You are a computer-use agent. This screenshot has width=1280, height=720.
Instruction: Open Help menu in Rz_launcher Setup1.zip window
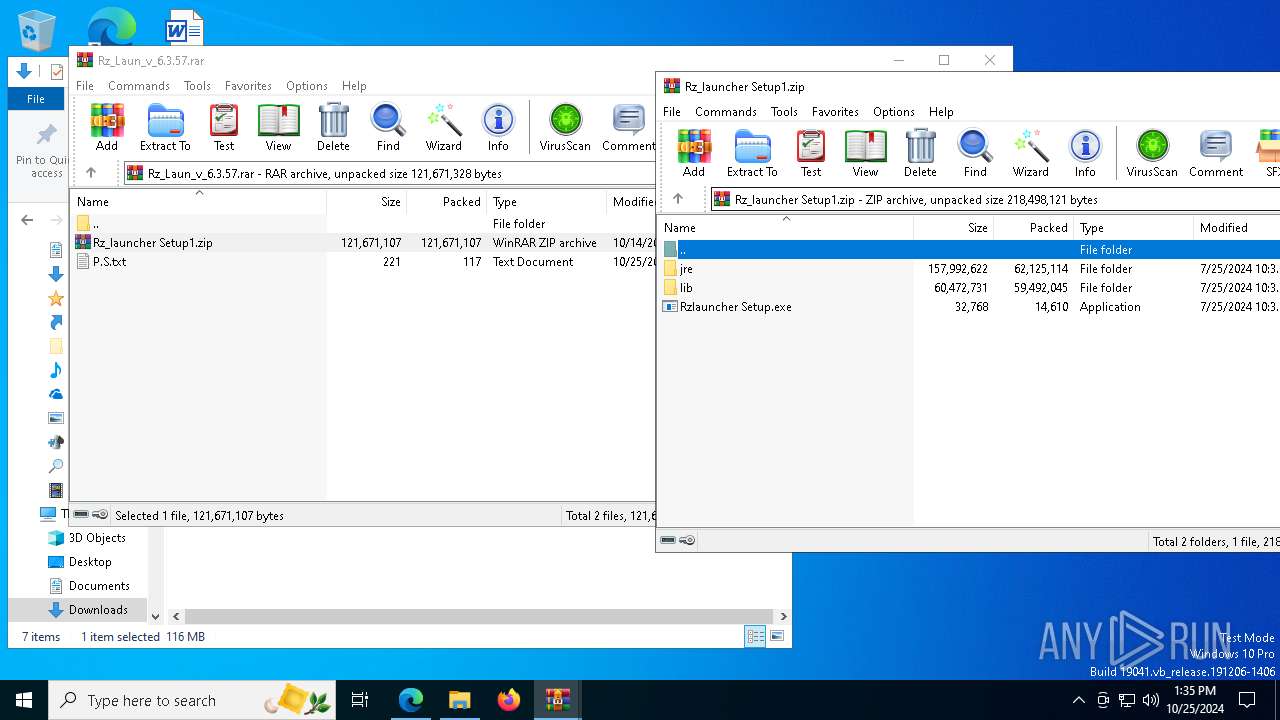[941, 112]
